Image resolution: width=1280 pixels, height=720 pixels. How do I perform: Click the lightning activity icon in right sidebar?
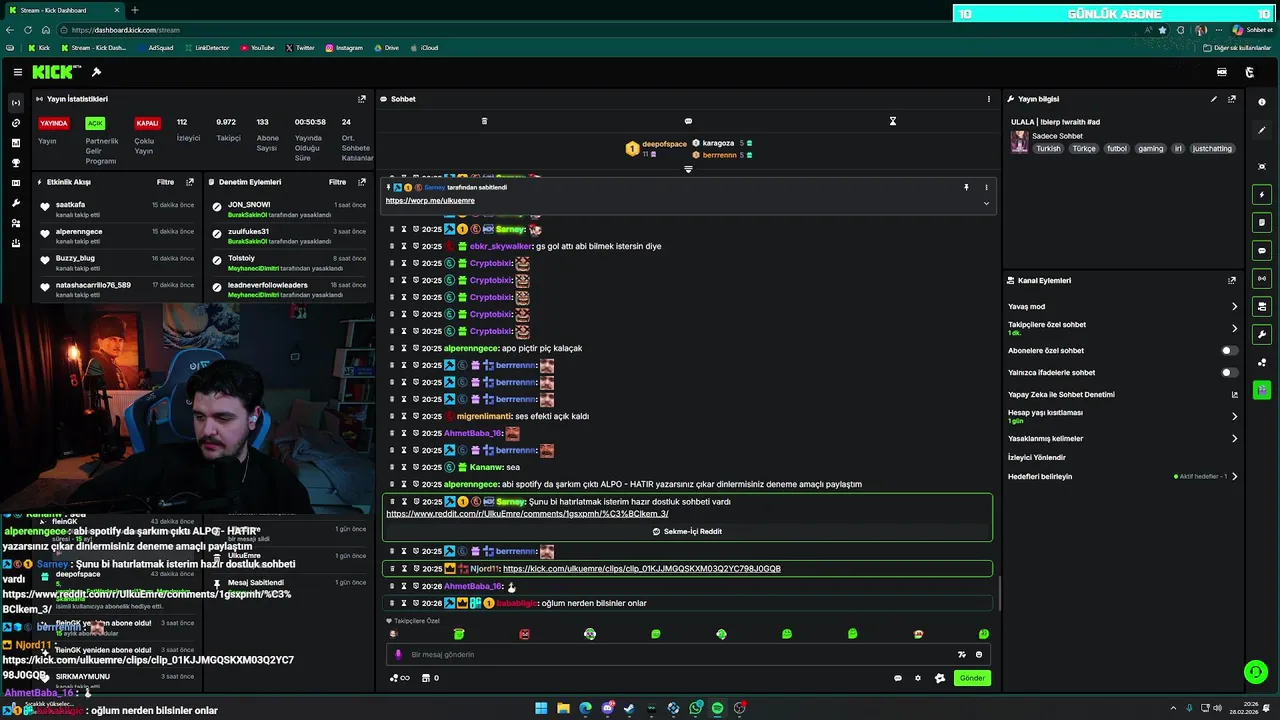tap(1262, 194)
